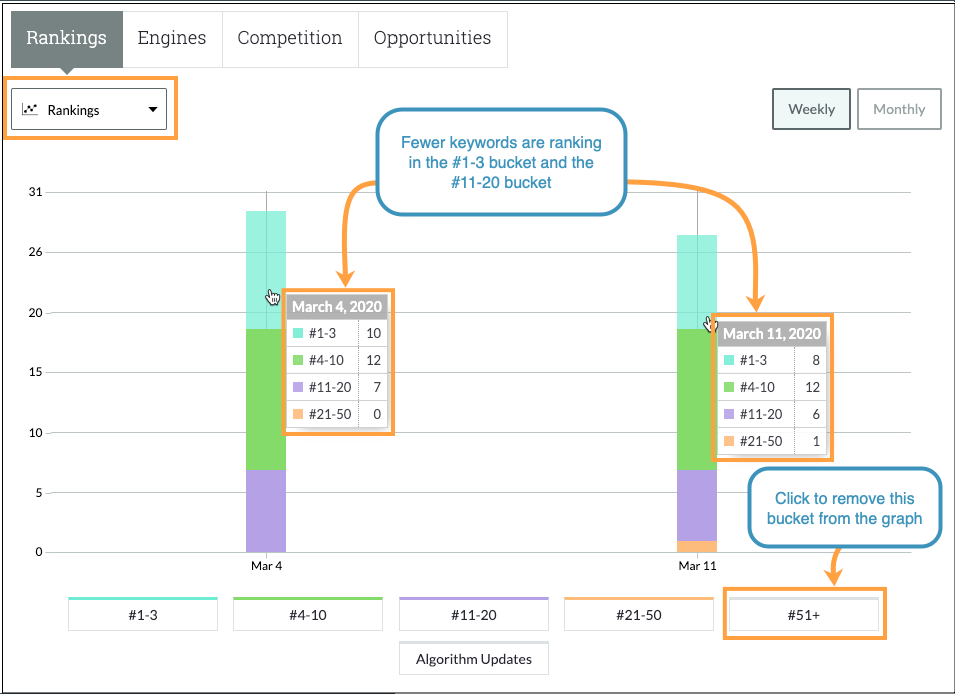Hide the #1-3 bucket from the chart

click(x=142, y=614)
